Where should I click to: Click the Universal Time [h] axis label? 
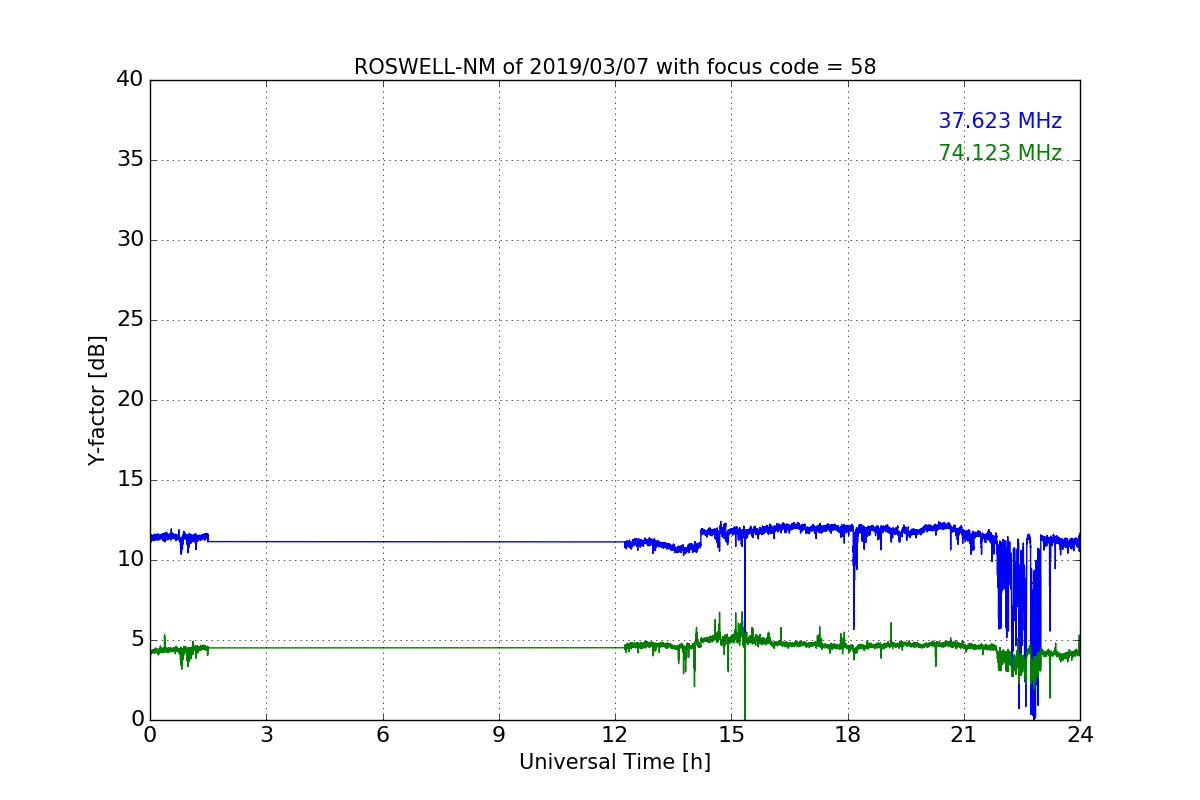(615, 762)
